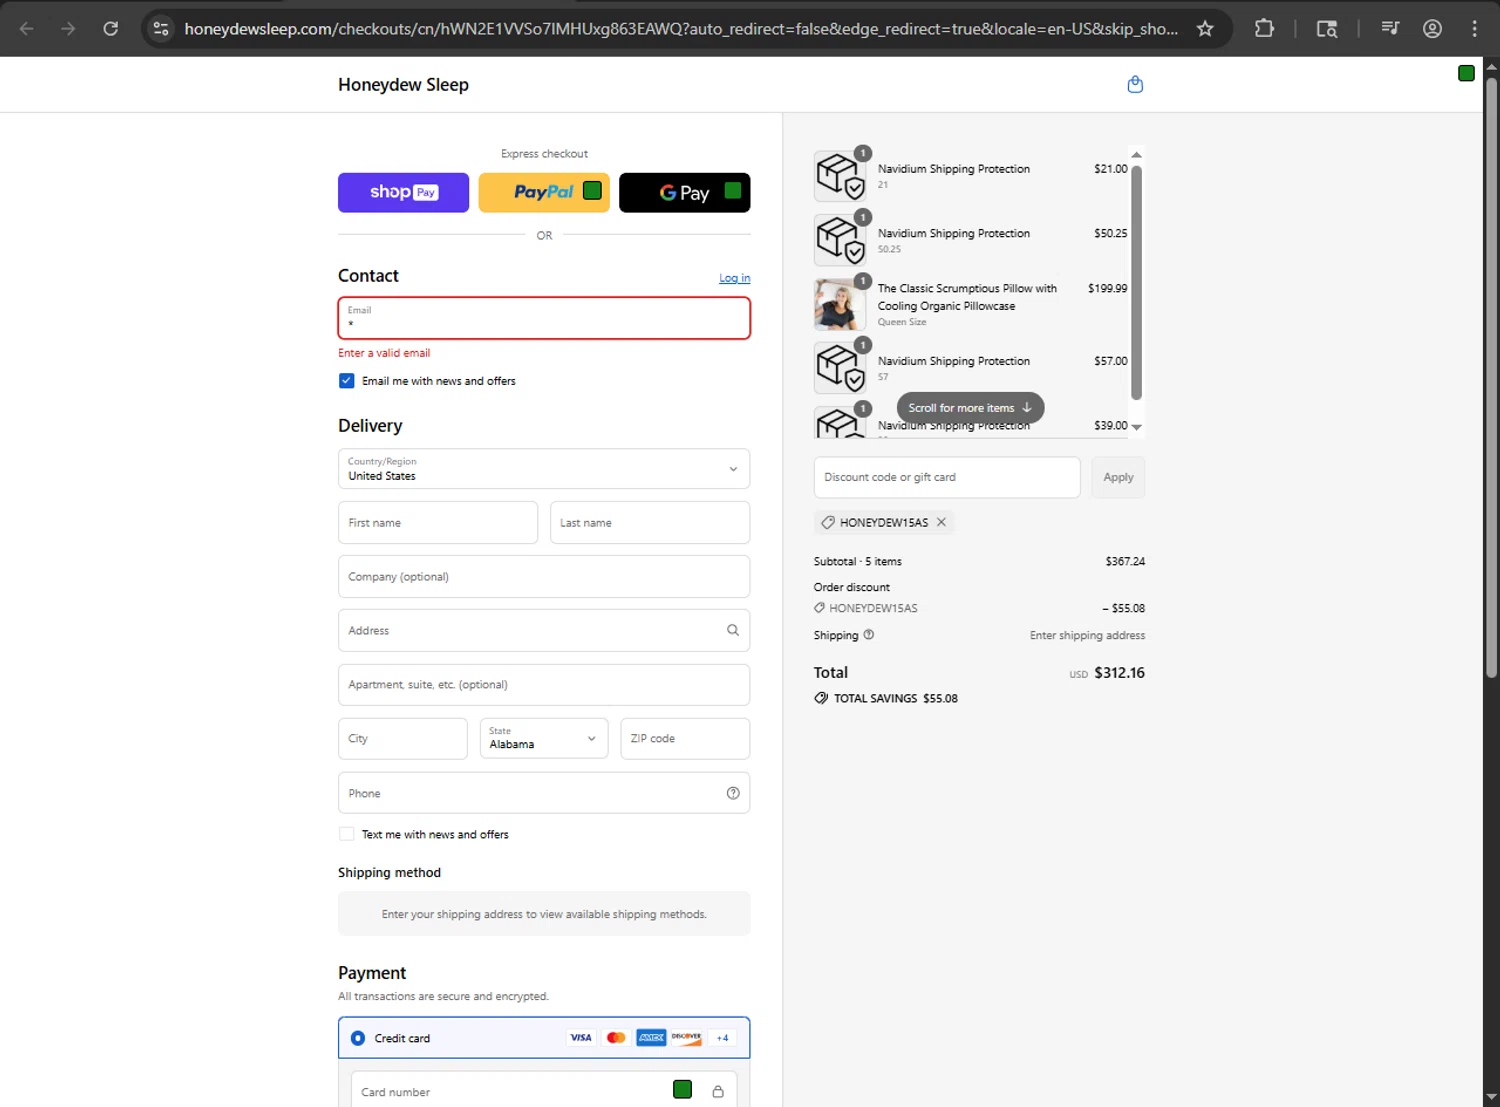Open the cart bag icon in header
This screenshot has height=1107, width=1500.
[1135, 85]
